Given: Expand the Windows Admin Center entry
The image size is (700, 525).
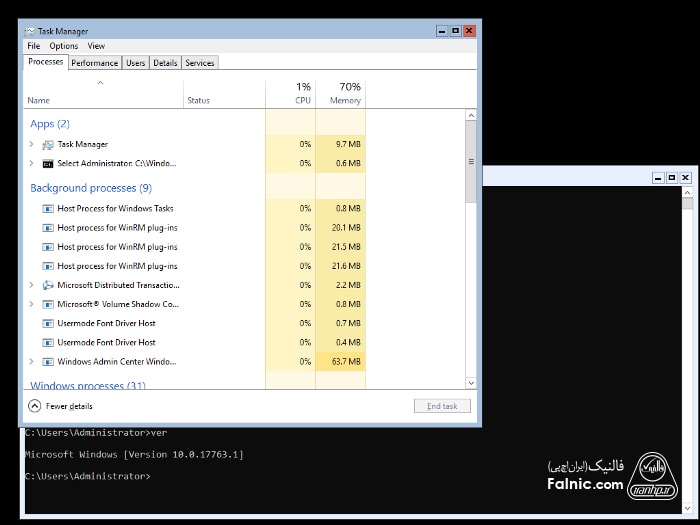Looking at the screenshot, I should [32, 362].
